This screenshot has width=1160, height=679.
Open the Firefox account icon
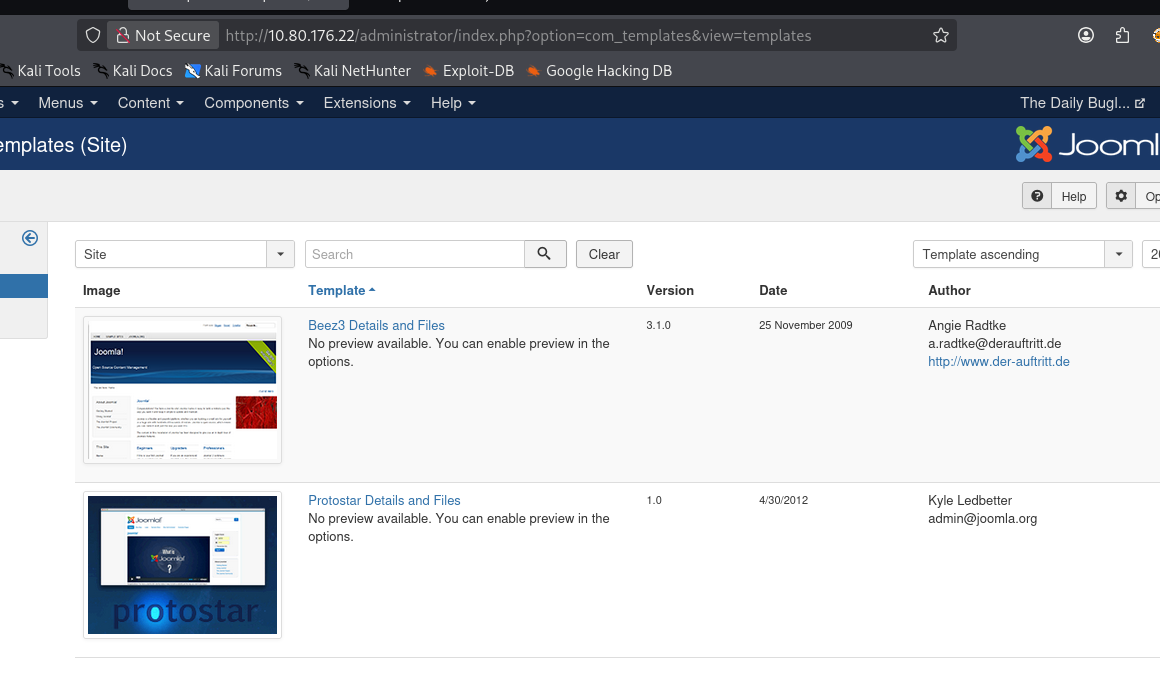coord(1086,34)
